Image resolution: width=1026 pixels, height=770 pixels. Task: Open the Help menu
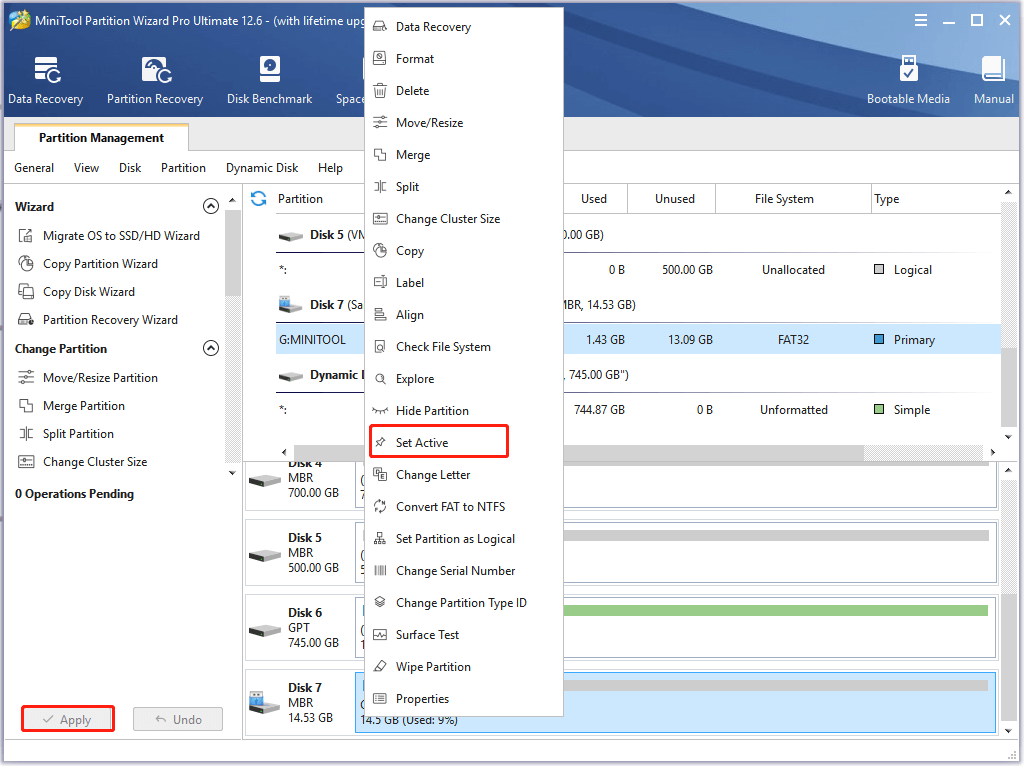[x=330, y=168]
